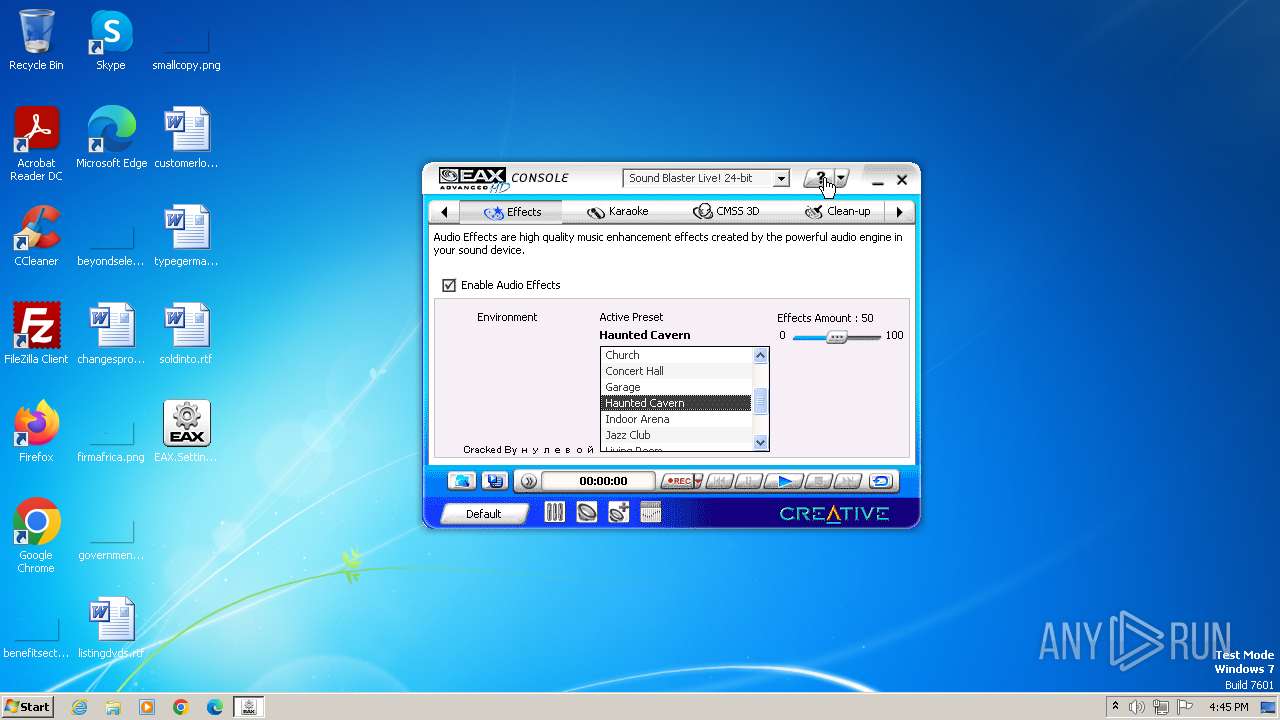Toggle the repeat loop icon
This screenshot has height=720, width=1280.
click(x=880, y=481)
